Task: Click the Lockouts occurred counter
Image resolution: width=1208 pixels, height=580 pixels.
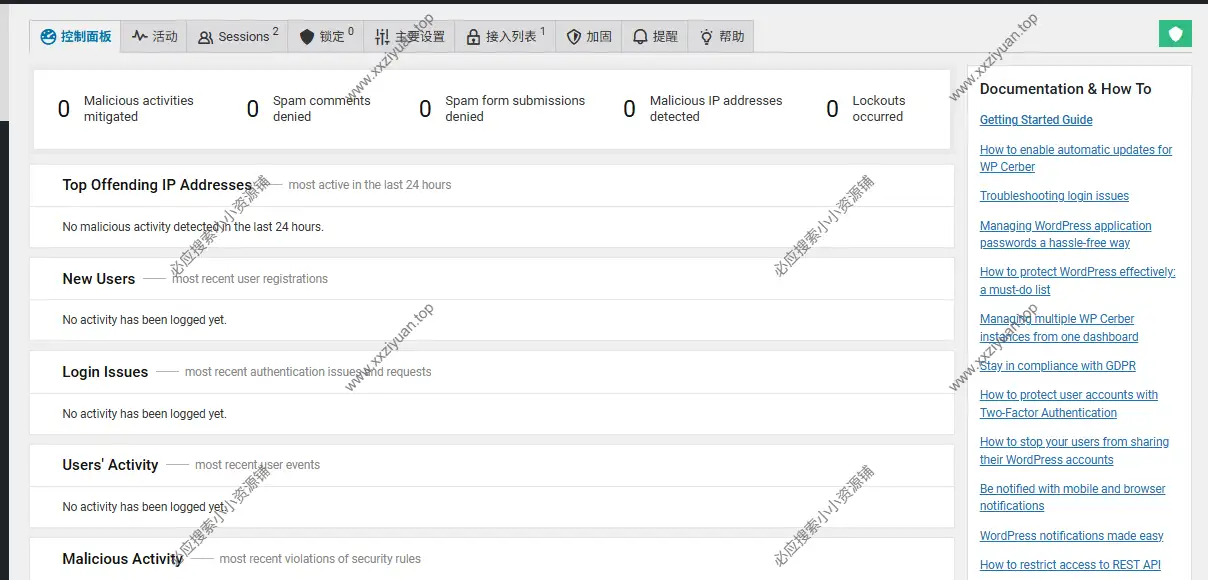Action: pyautogui.click(x=868, y=108)
